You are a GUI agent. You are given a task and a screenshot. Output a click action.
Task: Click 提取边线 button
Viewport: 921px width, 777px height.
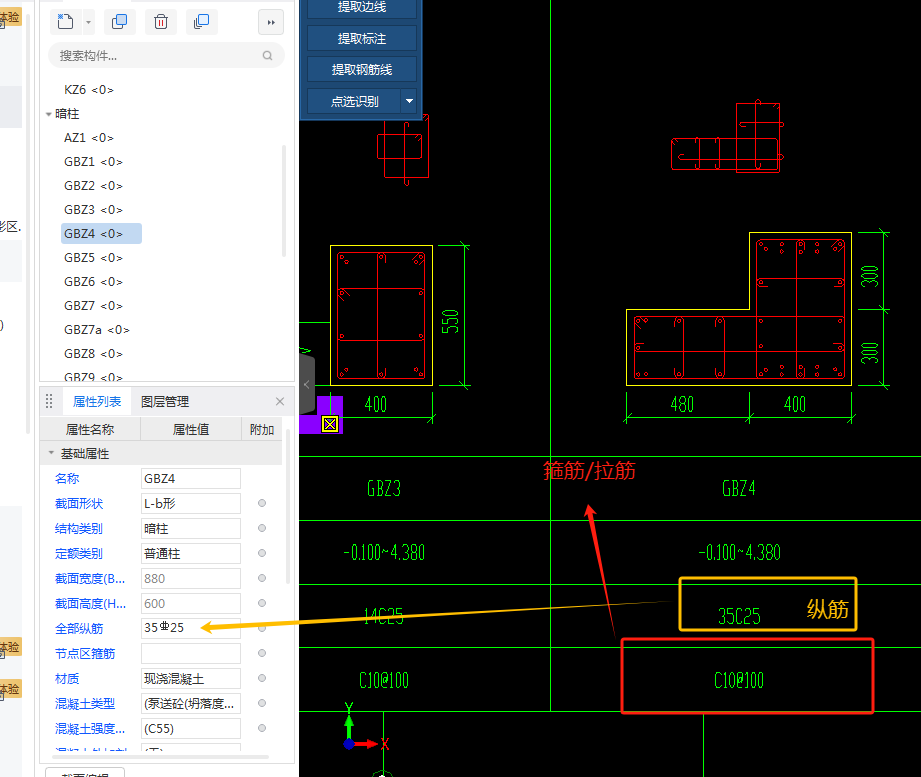[362, 8]
